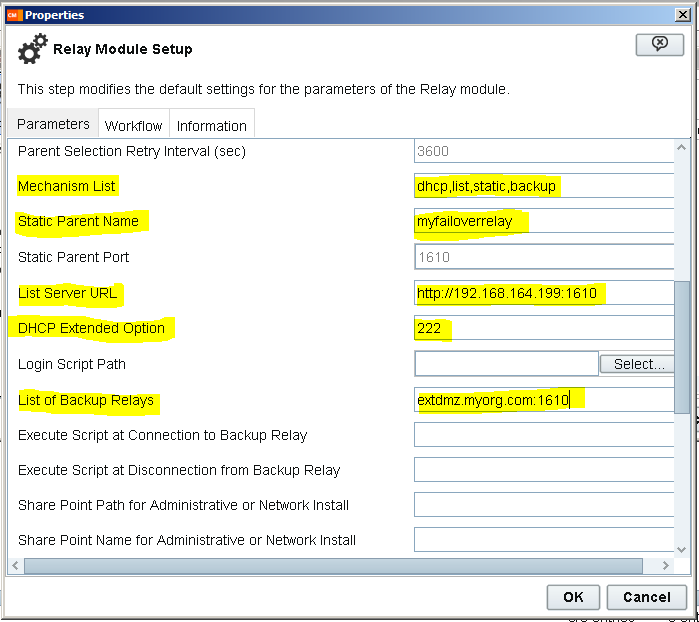Click the Static Parent Port field

click(544, 257)
